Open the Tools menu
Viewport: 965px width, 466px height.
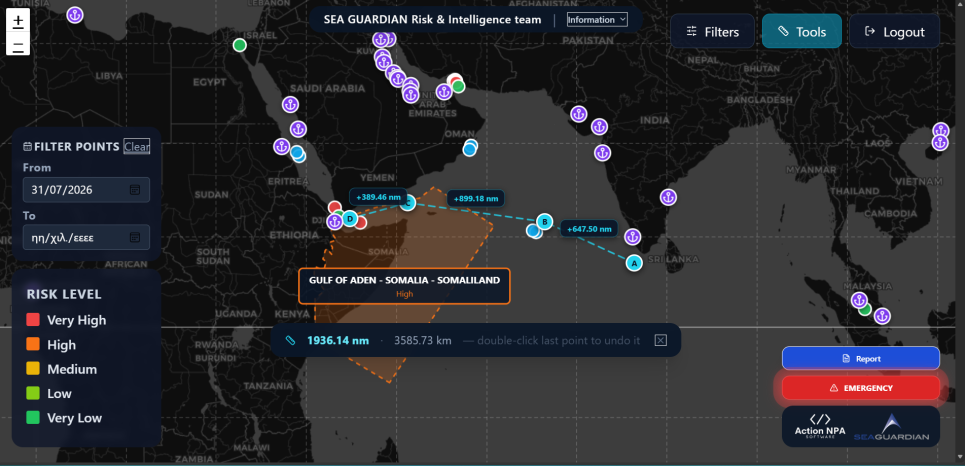801,31
